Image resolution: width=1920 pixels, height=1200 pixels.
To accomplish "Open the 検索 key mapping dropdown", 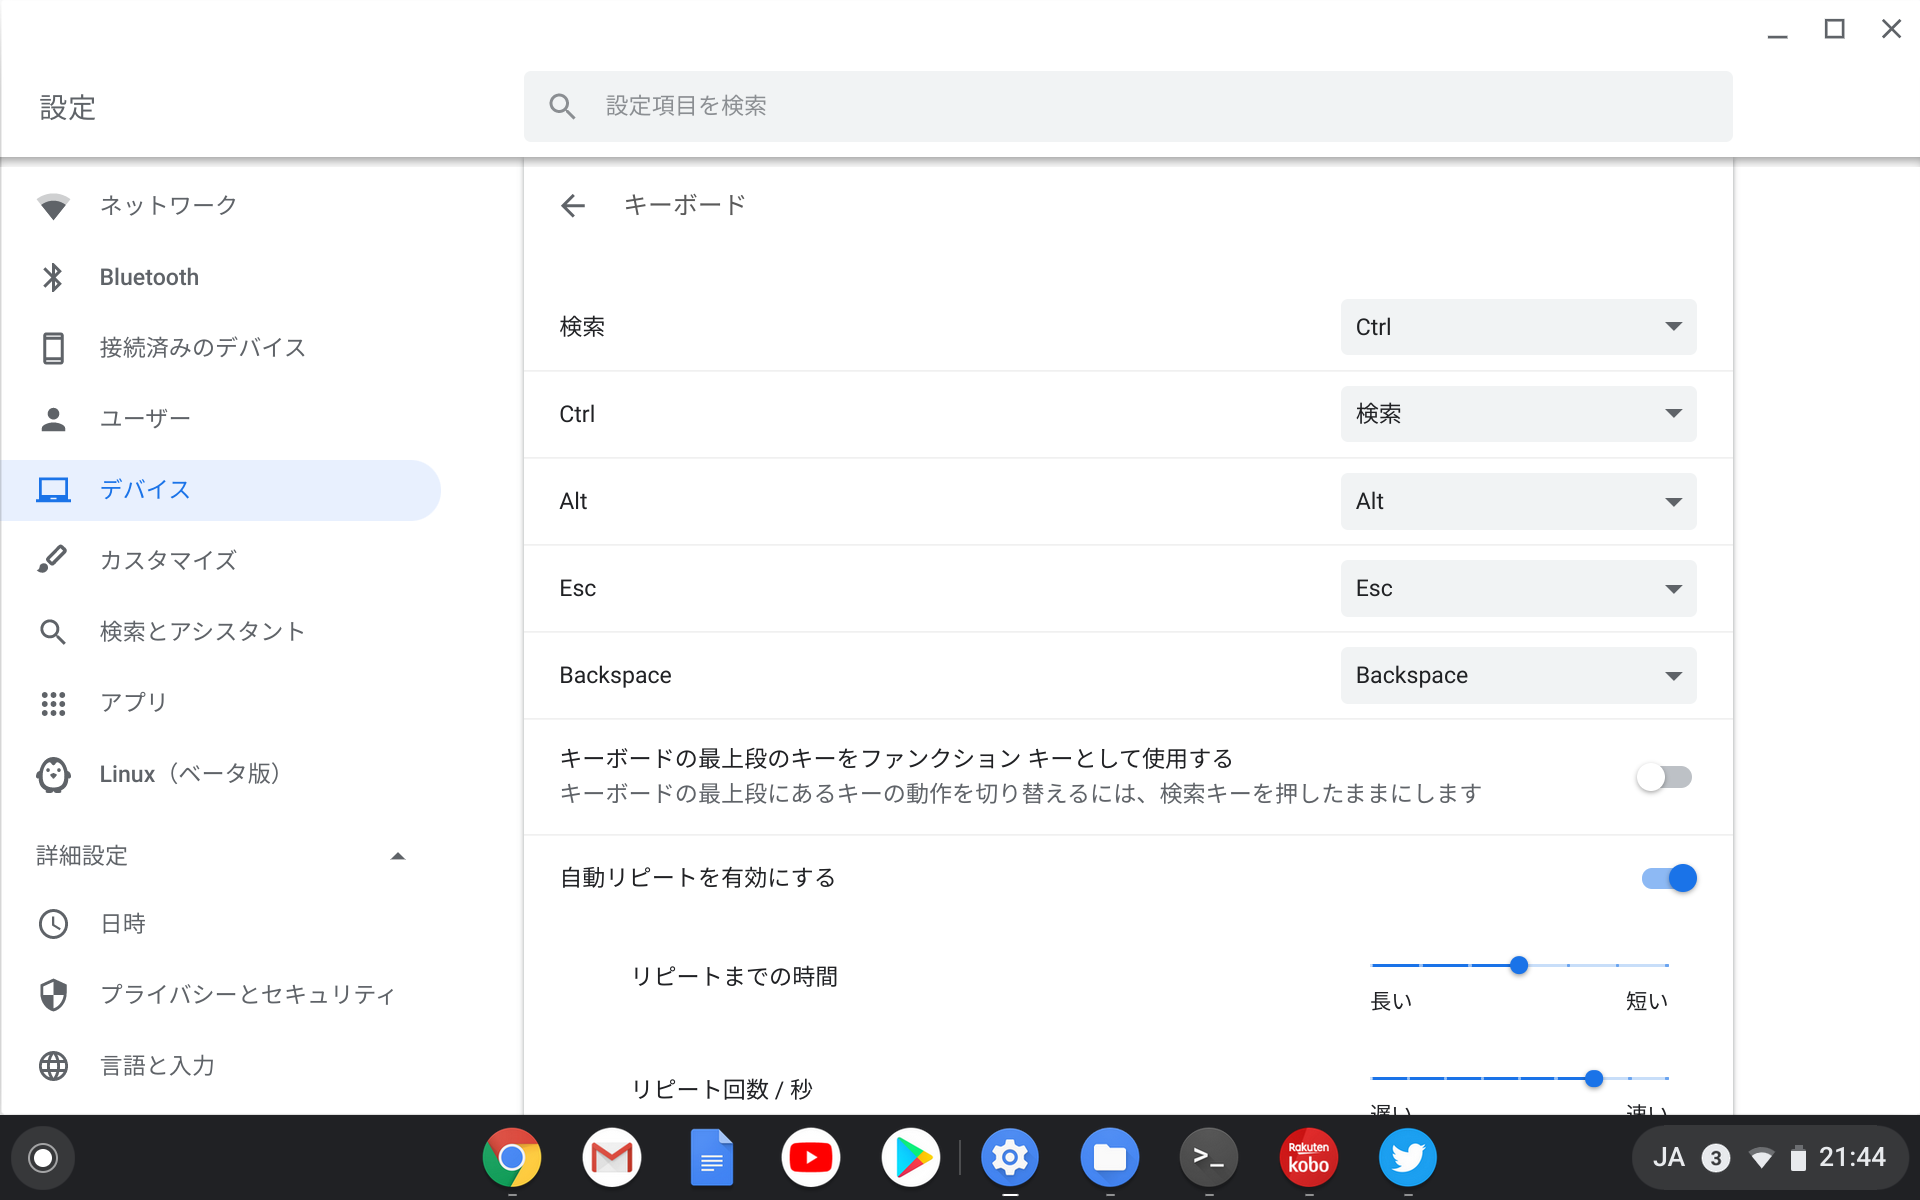I will point(1518,327).
